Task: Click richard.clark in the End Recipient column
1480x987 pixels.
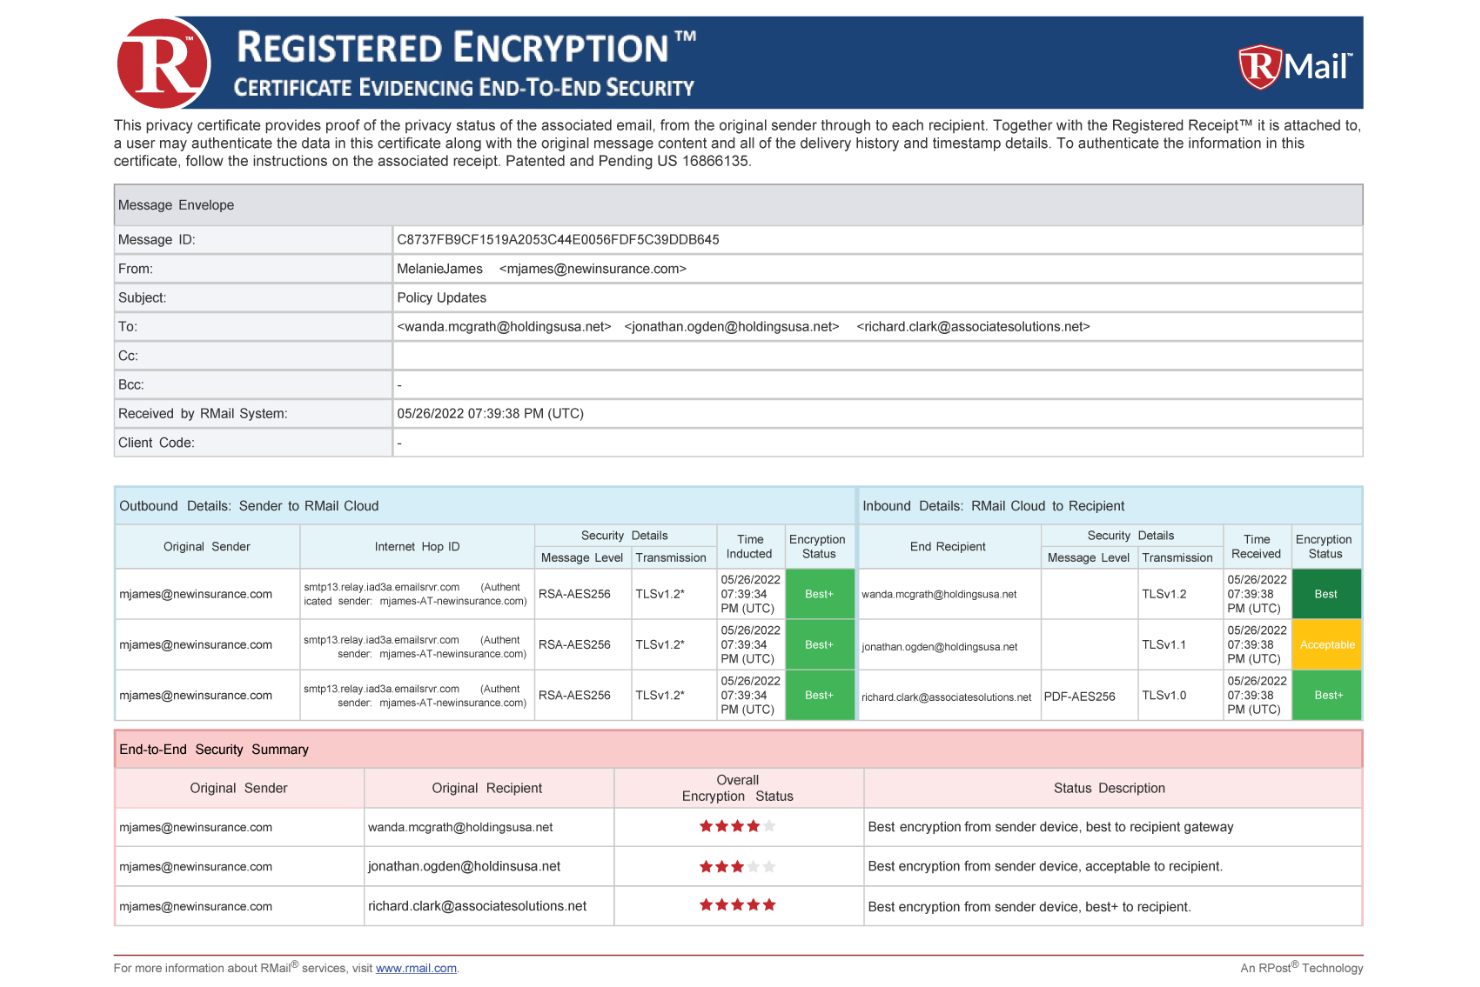Action: (946, 698)
